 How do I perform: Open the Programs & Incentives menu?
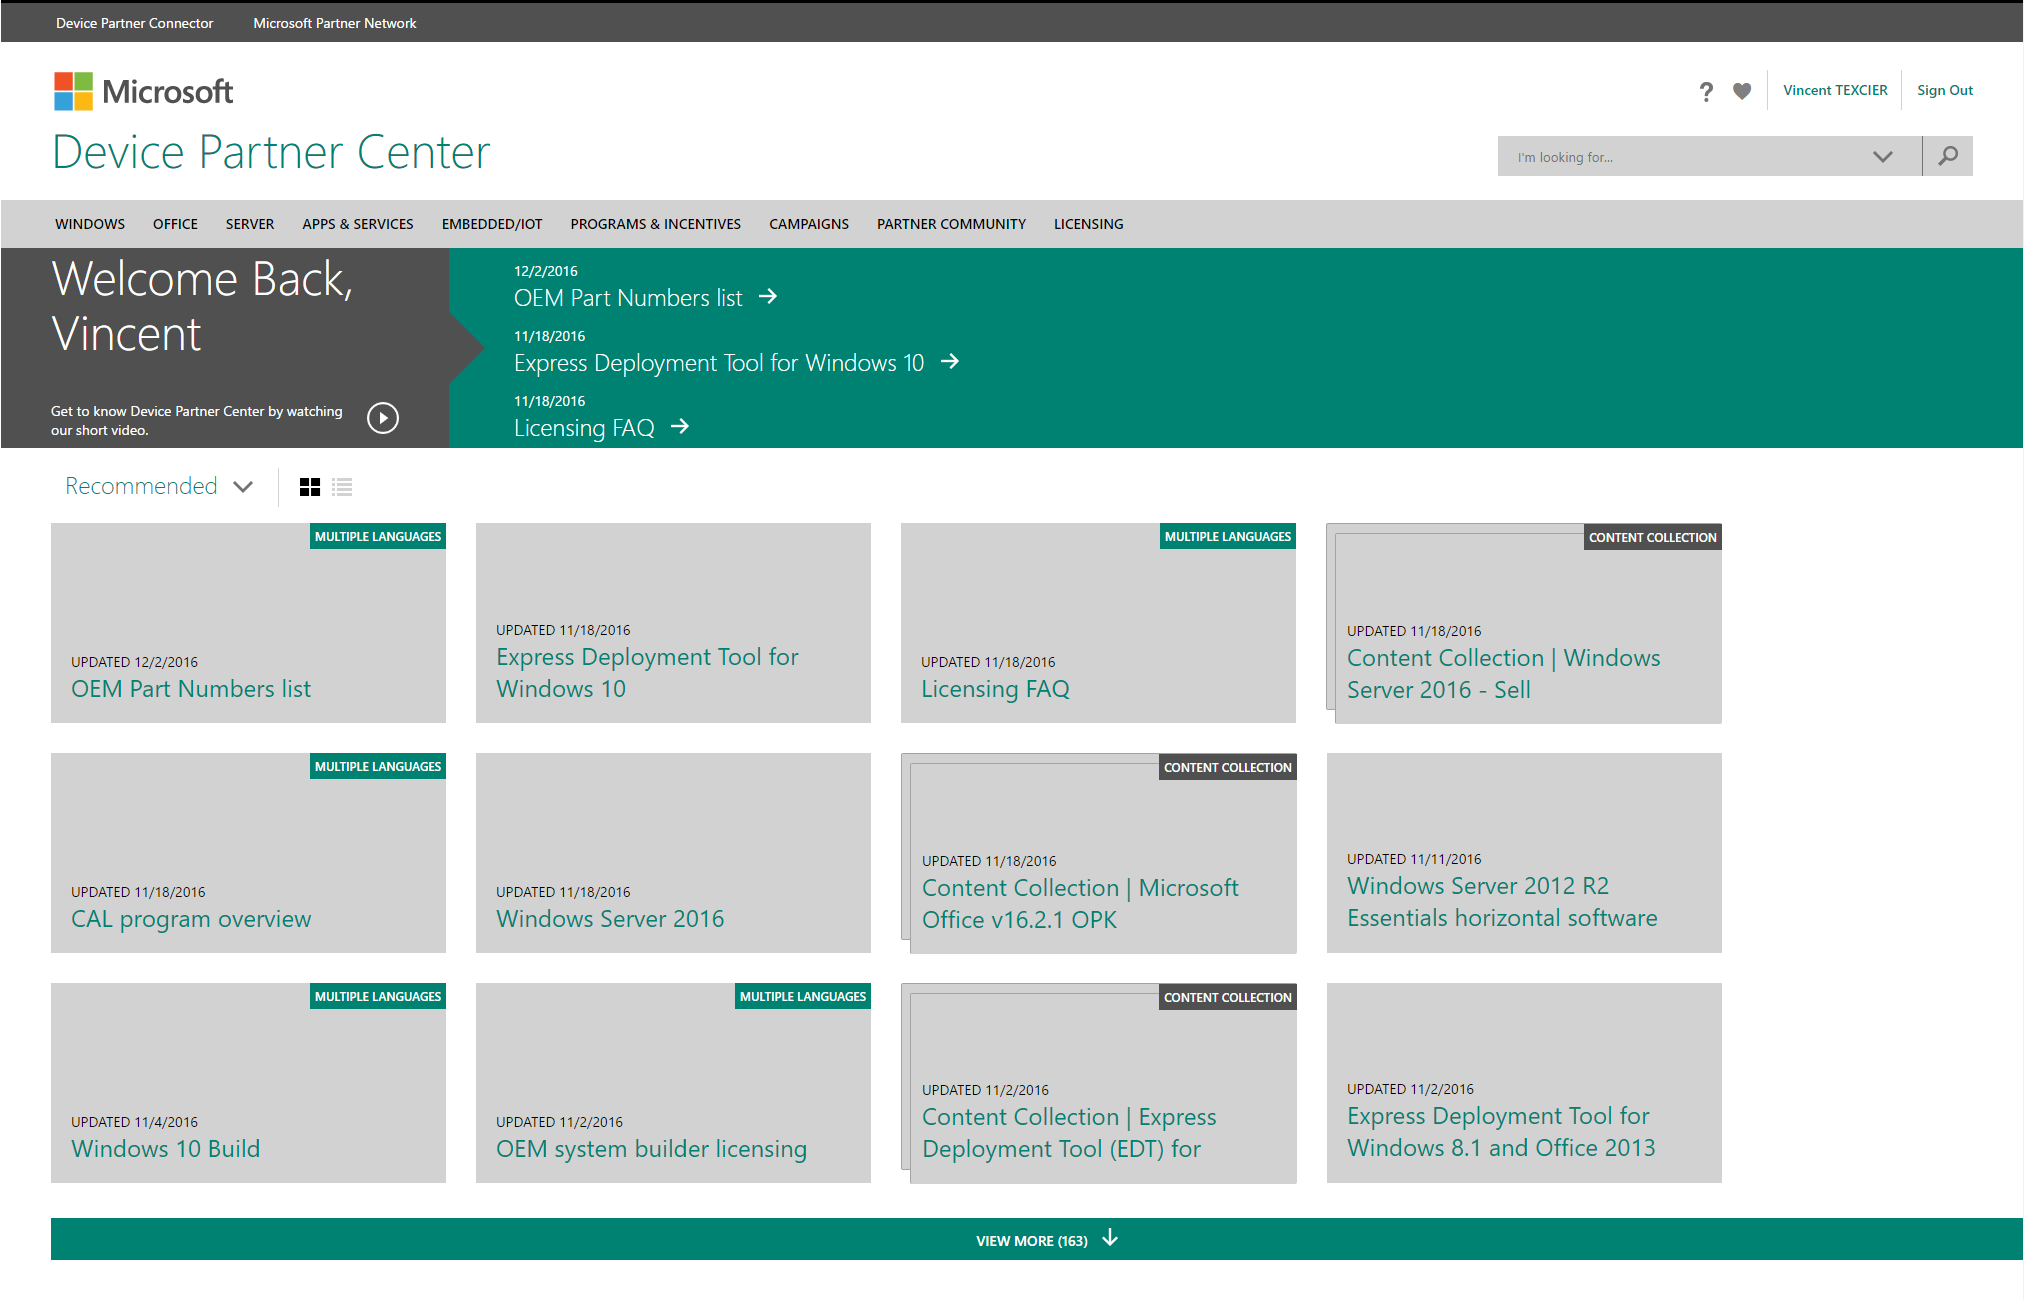656,224
